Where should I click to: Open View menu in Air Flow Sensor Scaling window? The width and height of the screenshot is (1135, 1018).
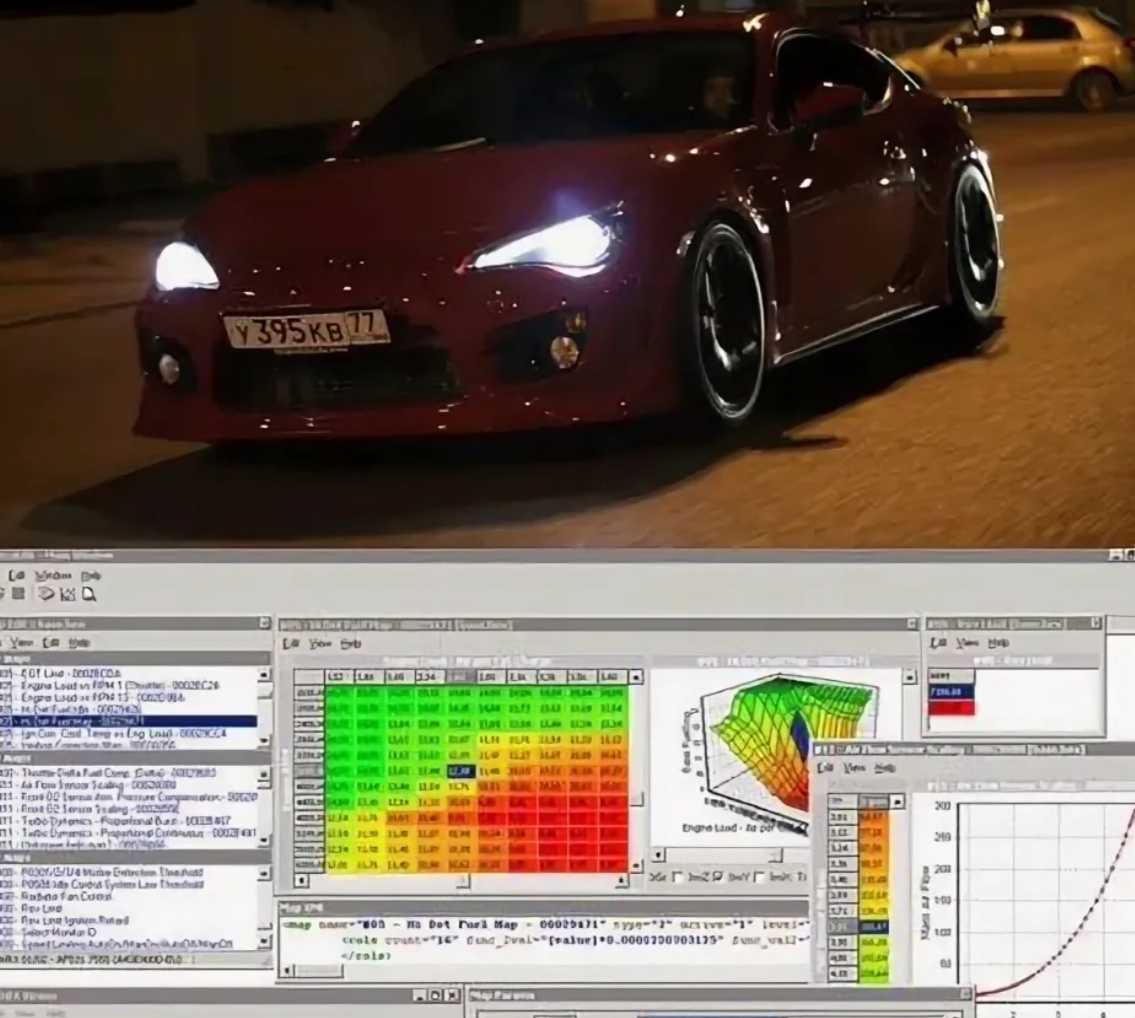click(x=854, y=767)
